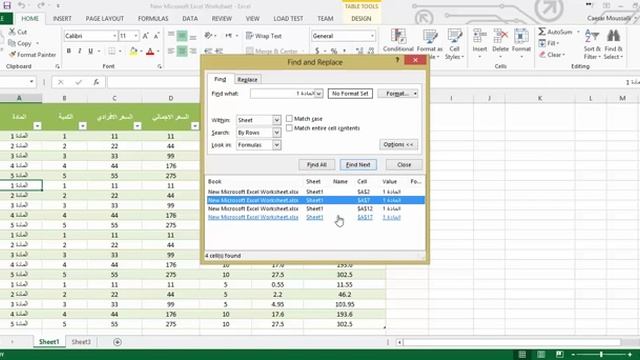This screenshot has width=640, height=360.
Task: Open the DATA ribbon tab
Action: 190,19
